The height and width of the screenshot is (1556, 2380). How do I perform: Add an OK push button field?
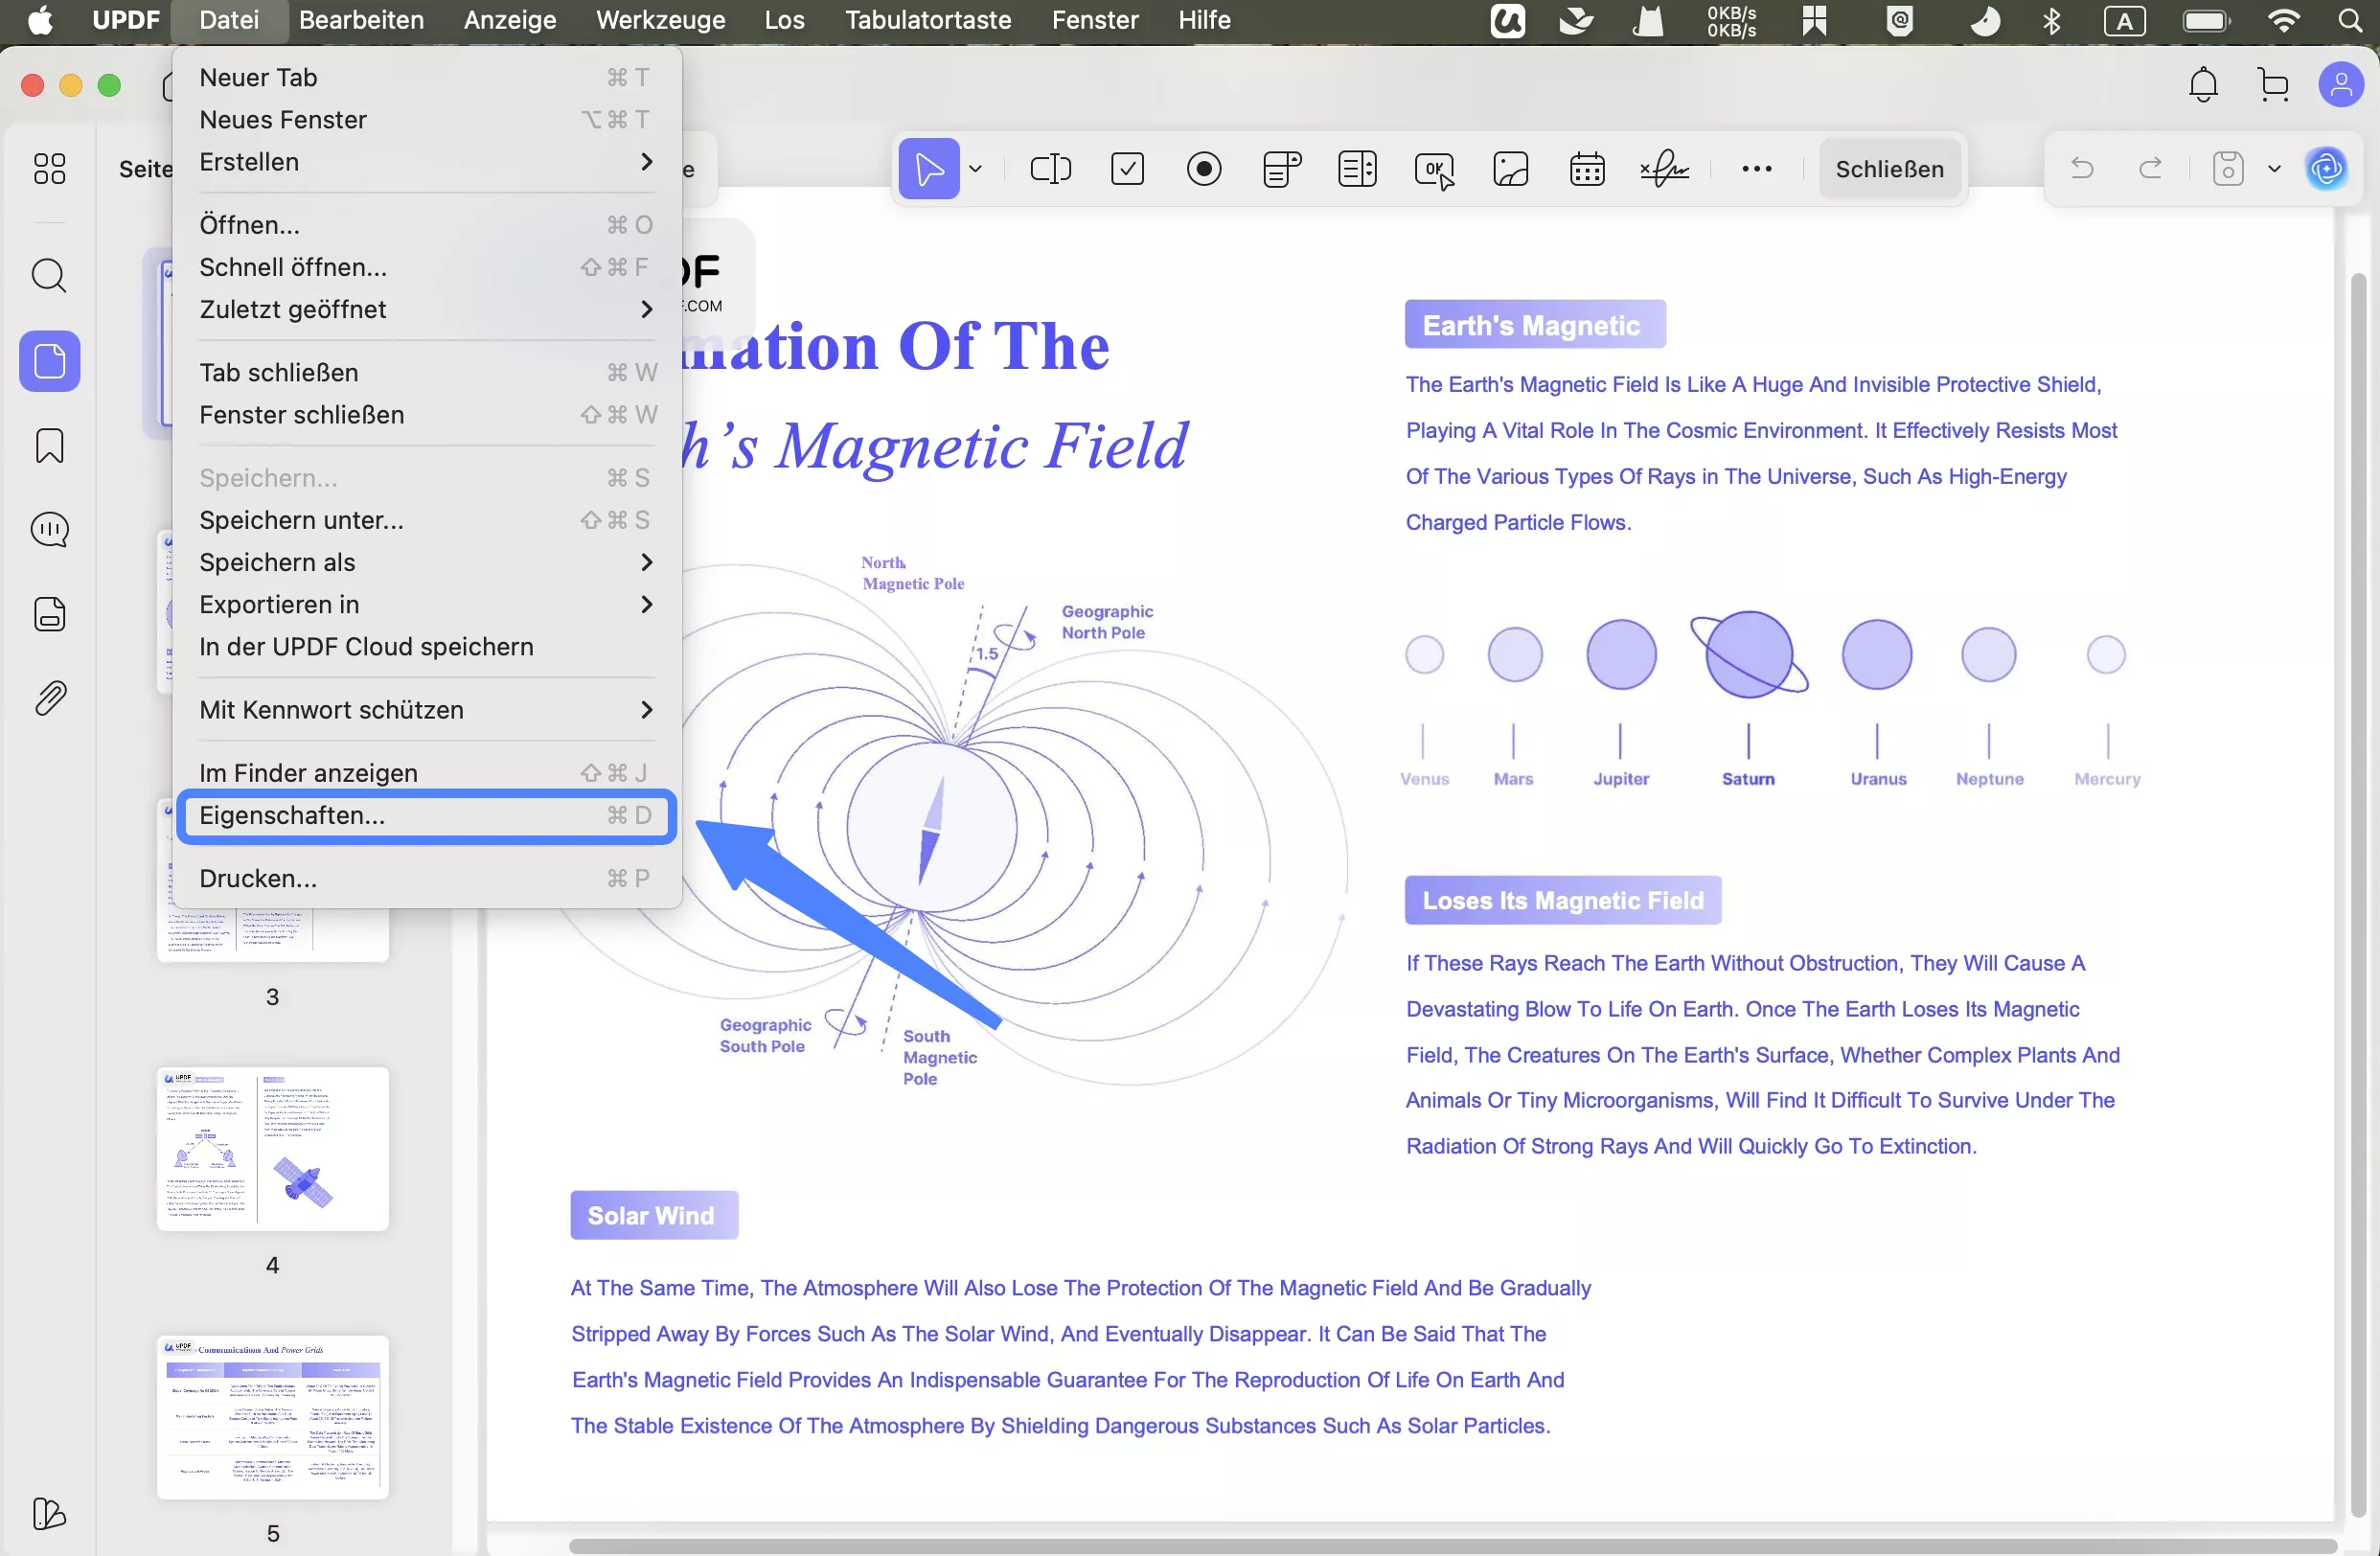pyautogui.click(x=1434, y=168)
